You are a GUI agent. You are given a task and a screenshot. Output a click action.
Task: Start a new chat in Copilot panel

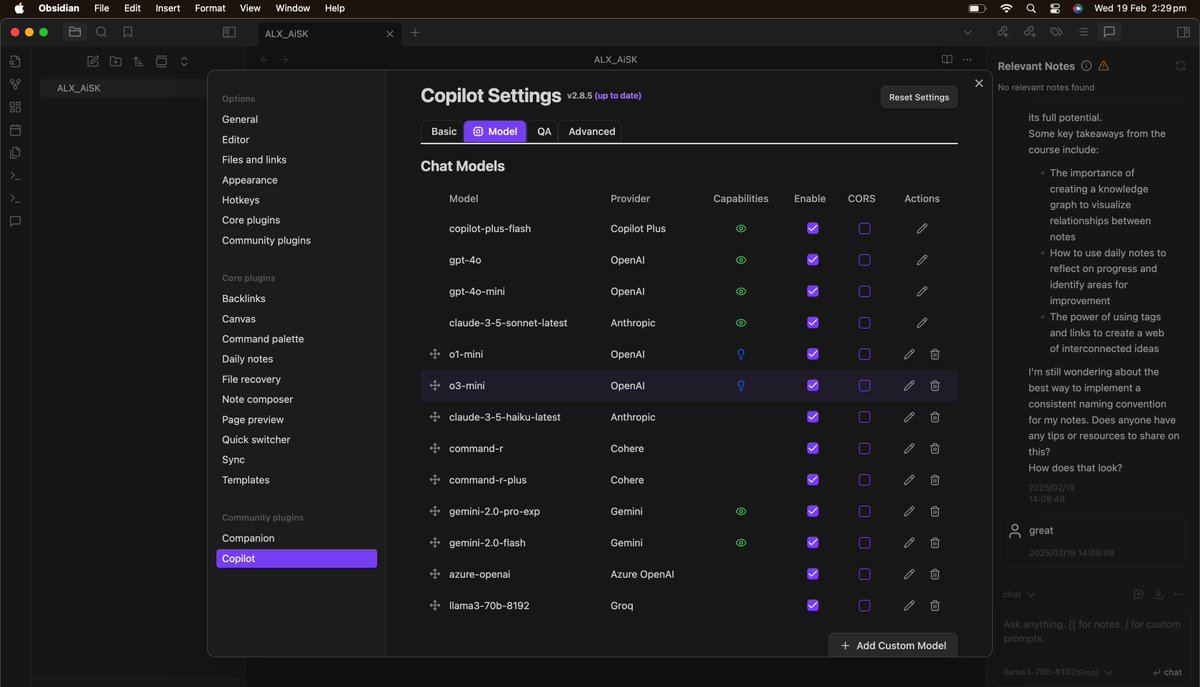click(x=1138, y=594)
